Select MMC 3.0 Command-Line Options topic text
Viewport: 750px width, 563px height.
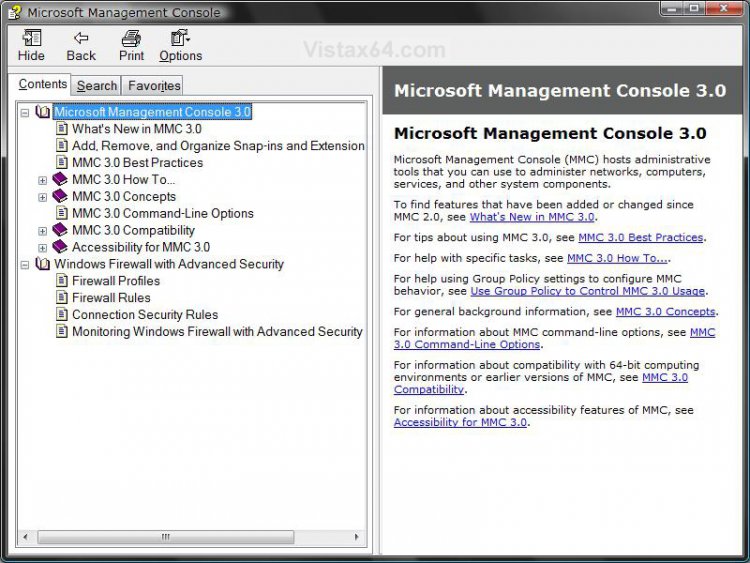pyautogui.click(x=163, y=213)
